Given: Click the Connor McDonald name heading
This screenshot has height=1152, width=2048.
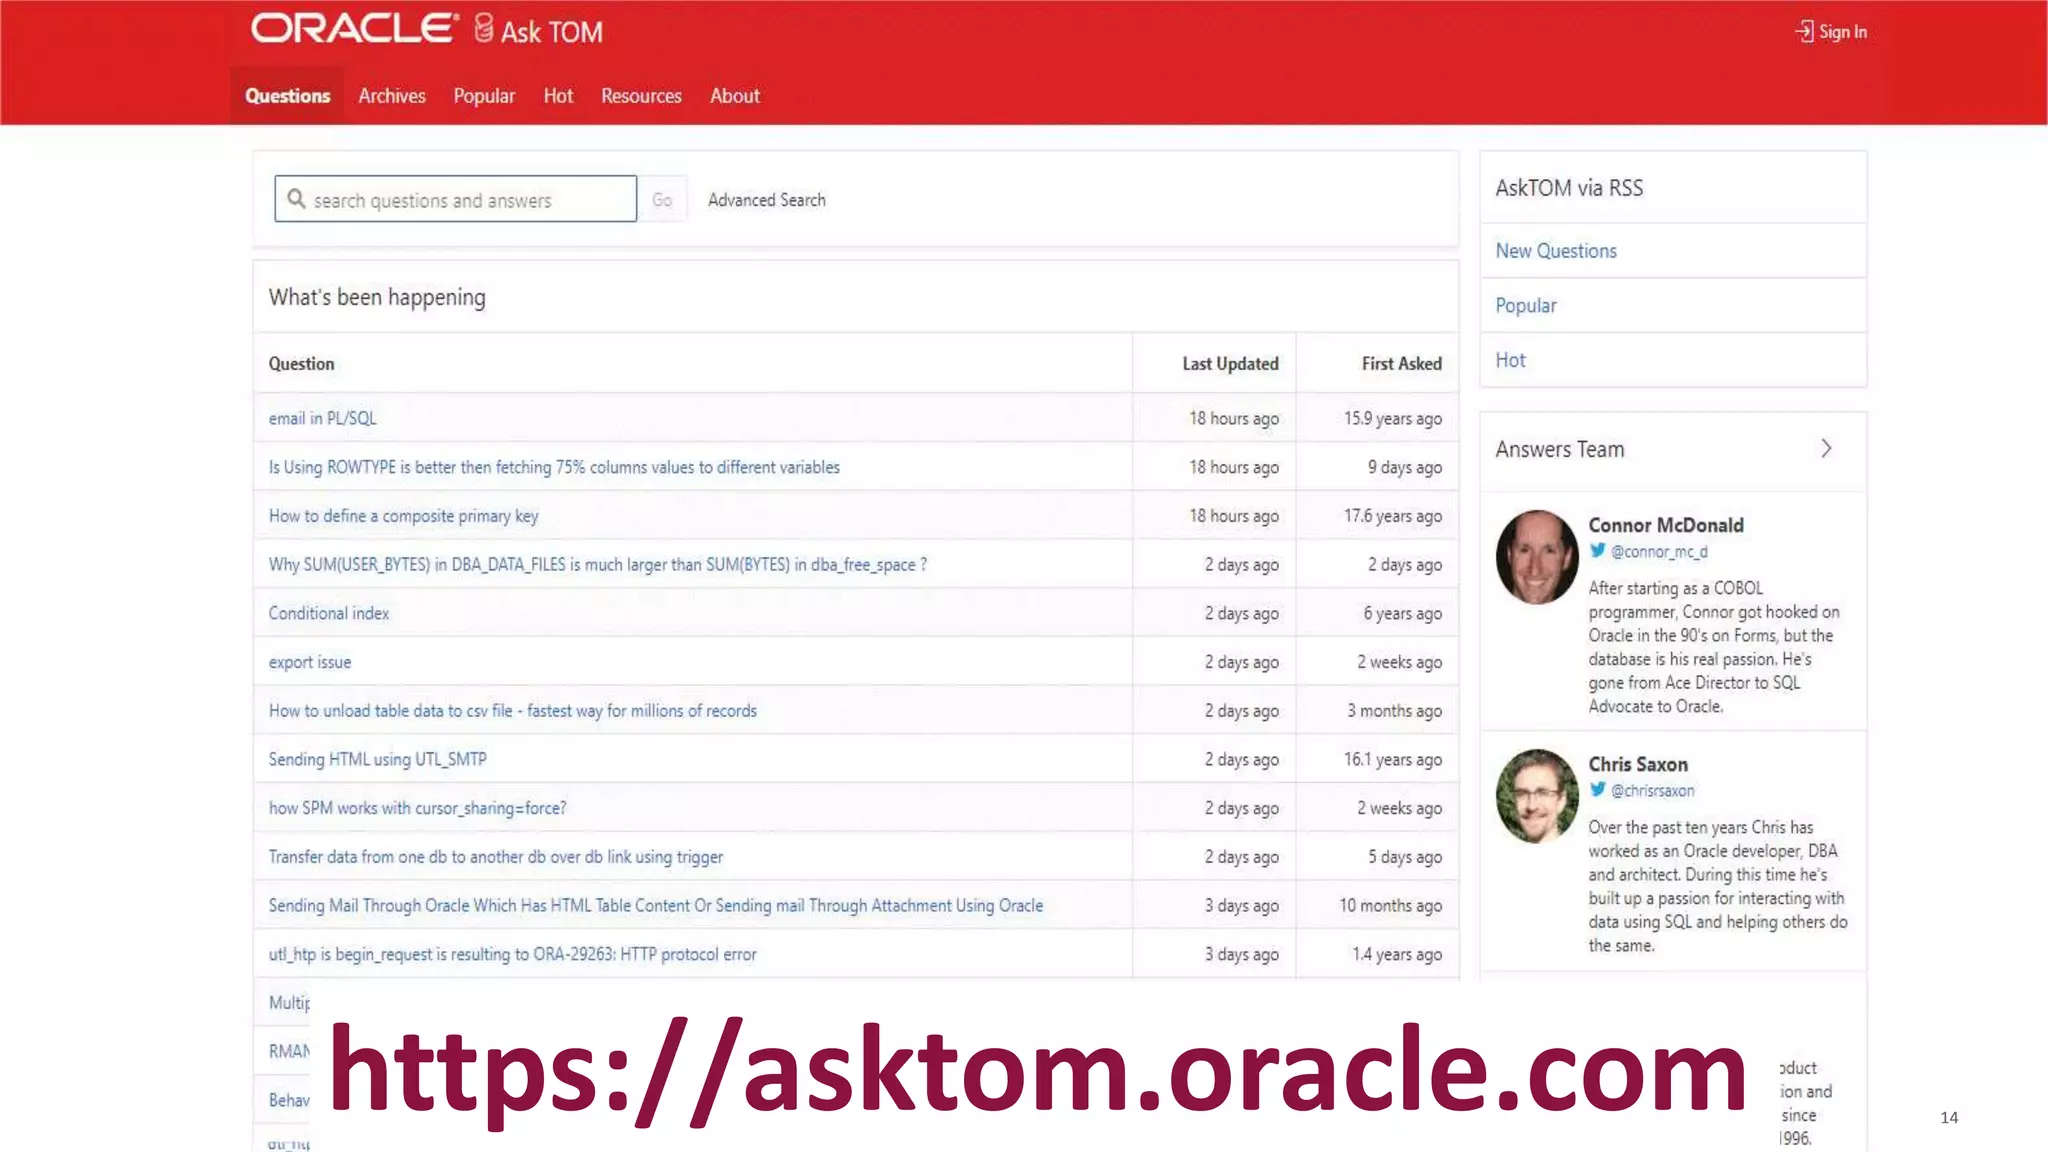Looking at the screenshot, I should coord(1666,525).
